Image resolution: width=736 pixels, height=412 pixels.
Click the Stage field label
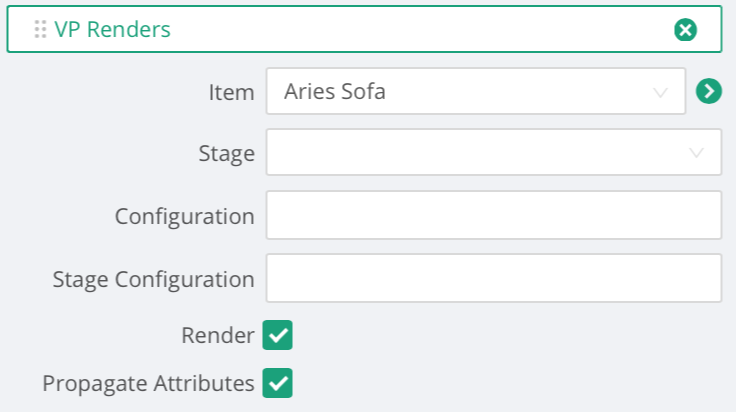coord(227,153)
